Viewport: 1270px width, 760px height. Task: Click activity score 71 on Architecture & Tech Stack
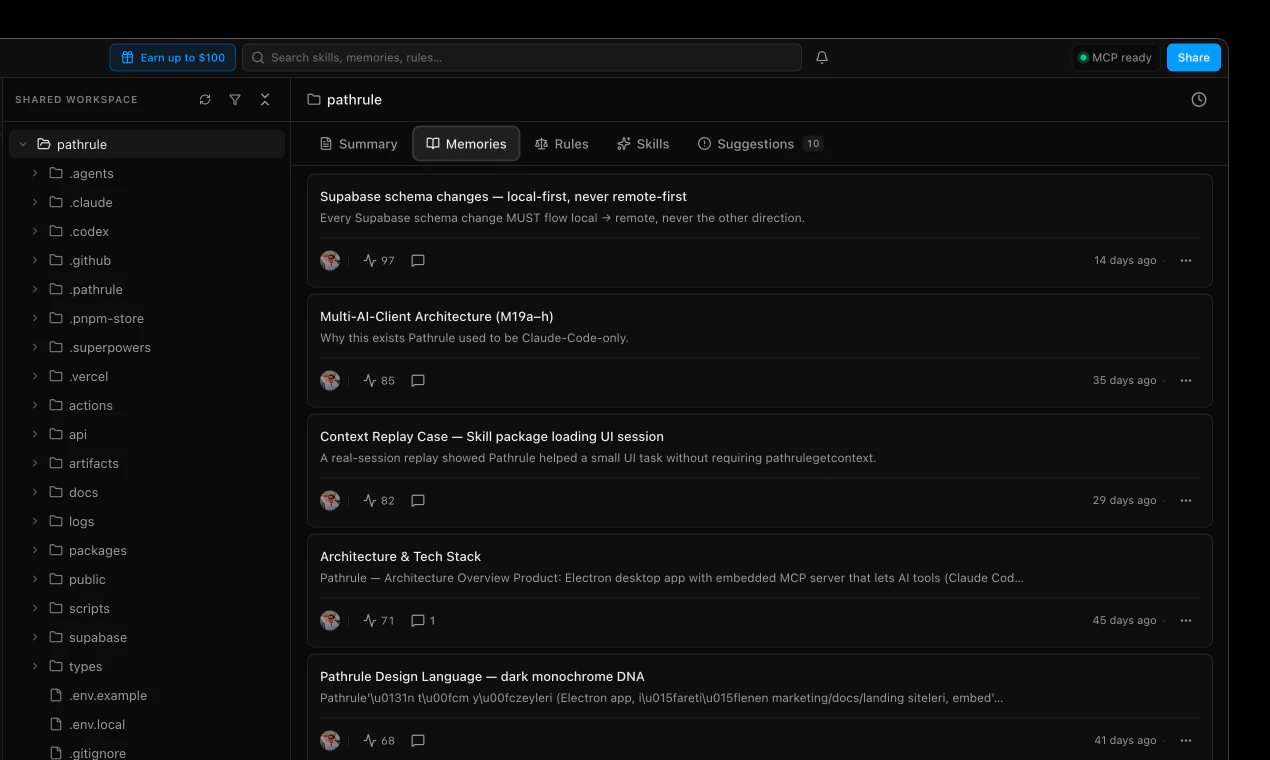379,621
